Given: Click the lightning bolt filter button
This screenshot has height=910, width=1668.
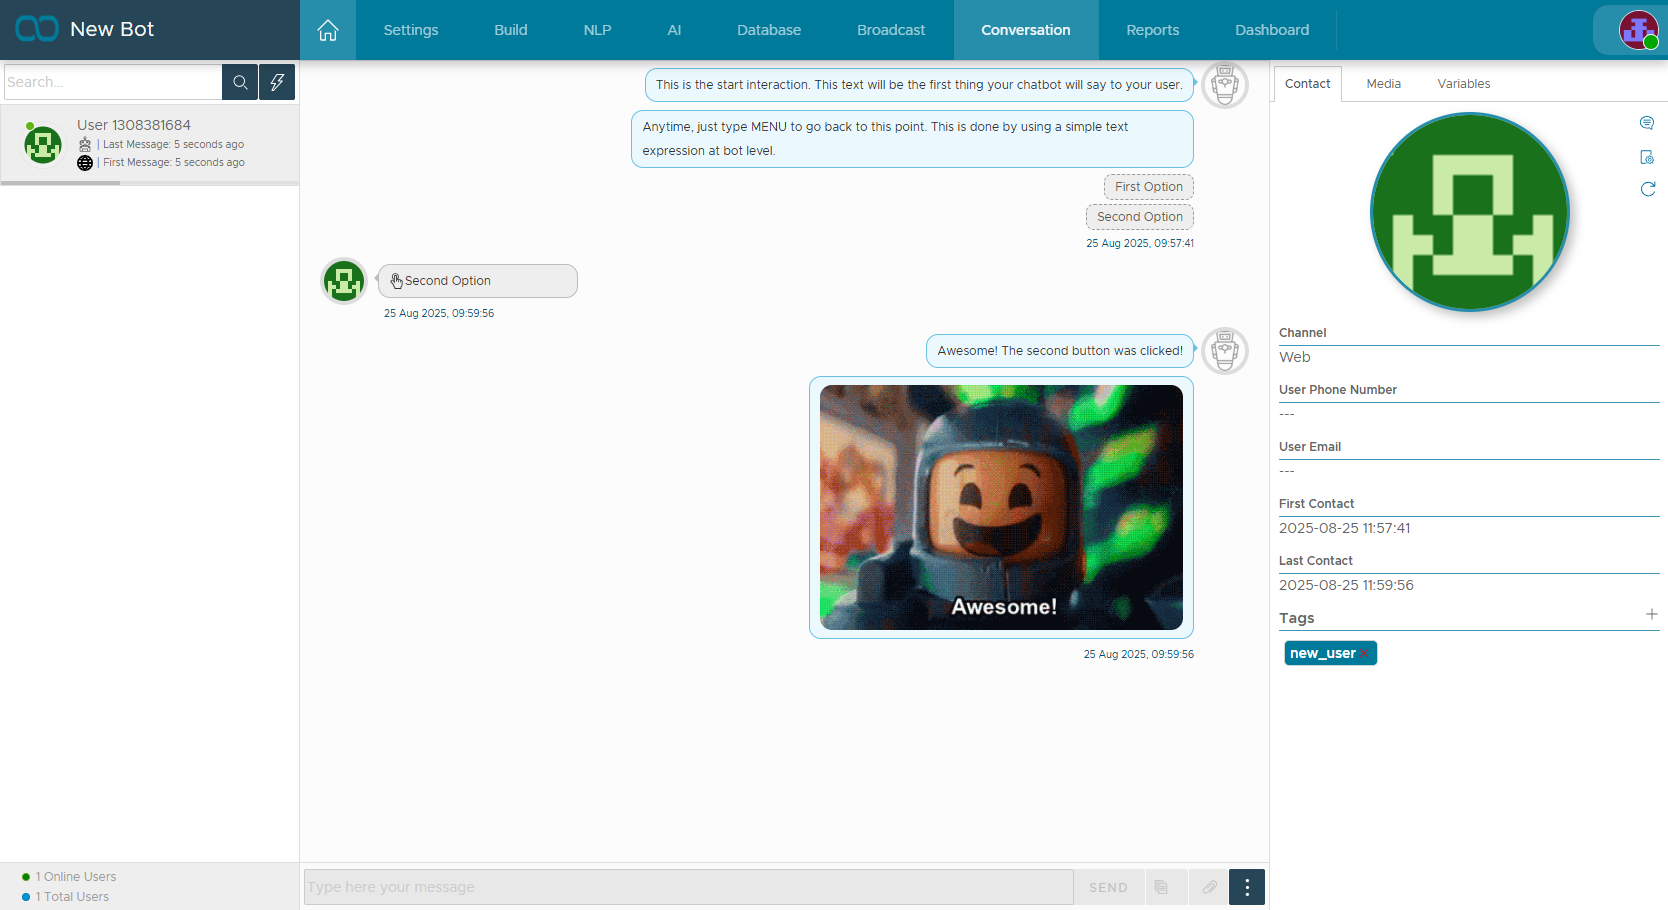Looking at the screenshot, I should point(277,82).
